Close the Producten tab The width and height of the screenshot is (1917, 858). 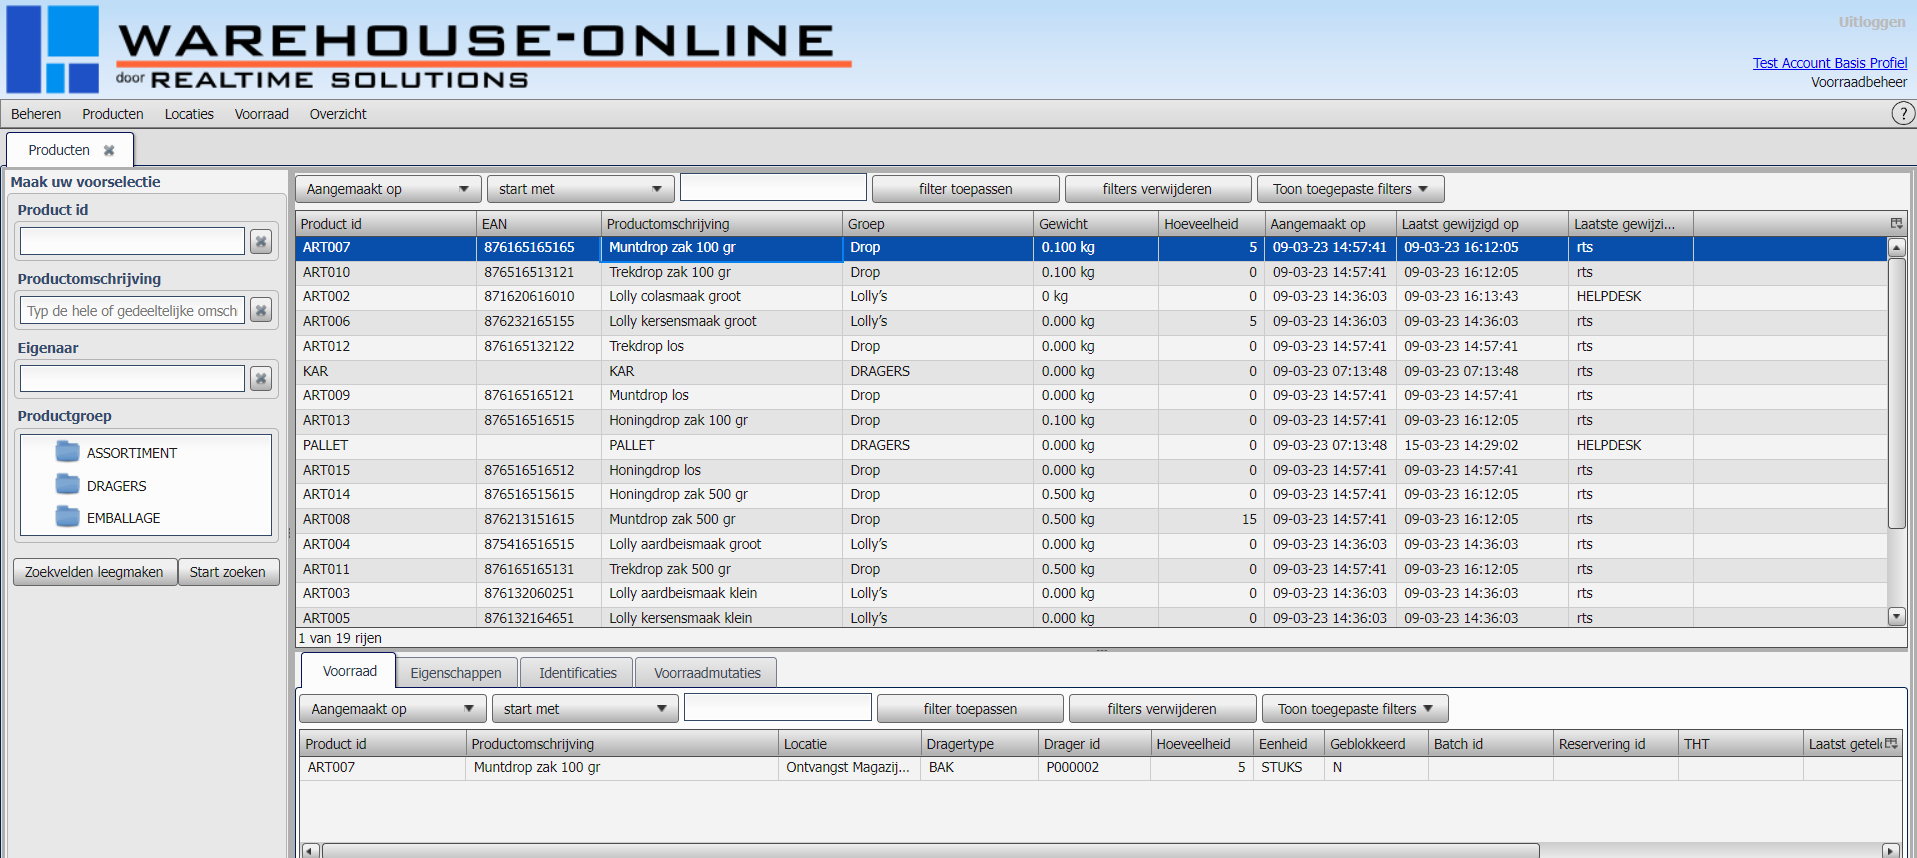coord(109,150)
